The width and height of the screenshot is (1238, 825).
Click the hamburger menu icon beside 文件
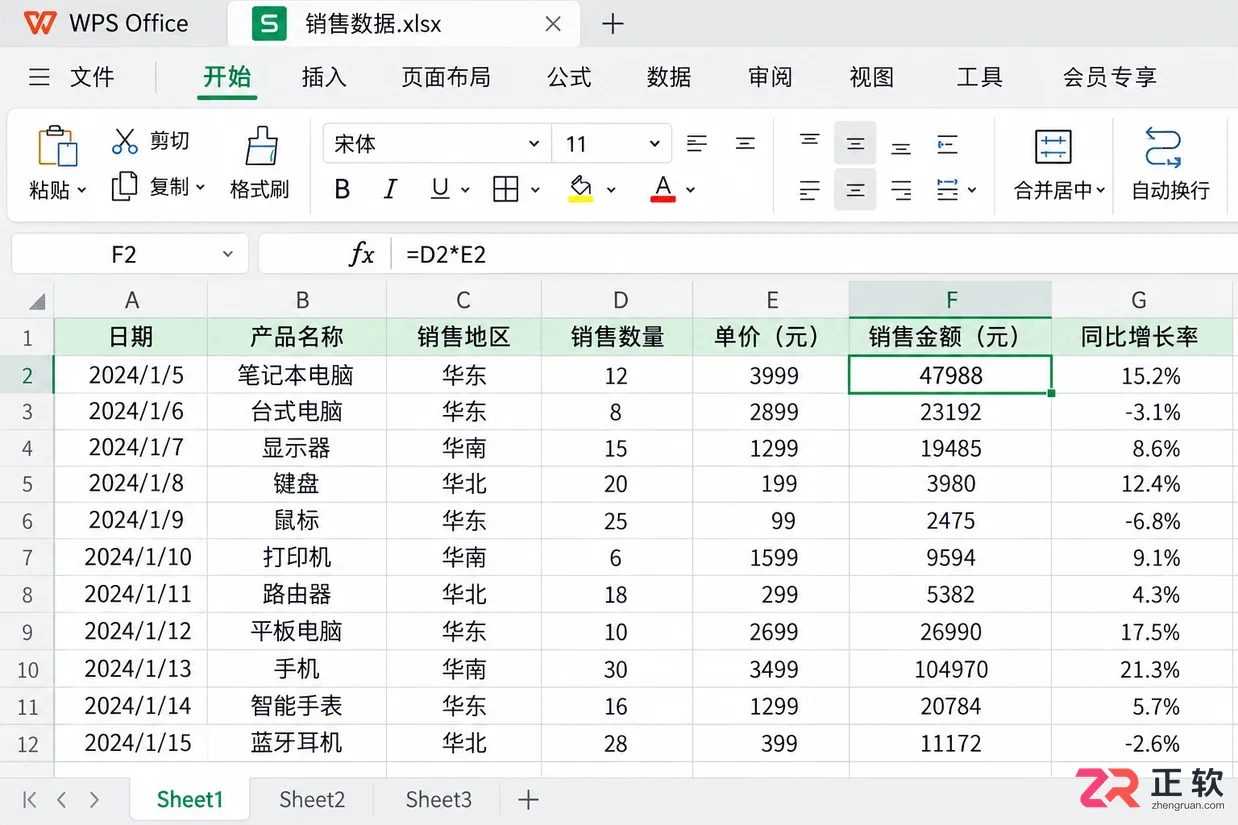click(x=39, y=77)
